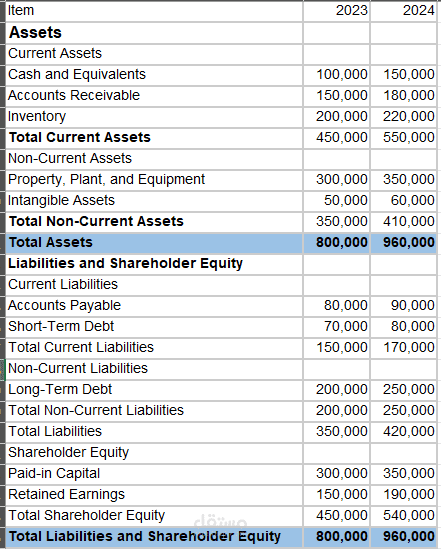Click the 'Total Current Liabilities' label
The image size is (441, 549).
tap(154, 348)
